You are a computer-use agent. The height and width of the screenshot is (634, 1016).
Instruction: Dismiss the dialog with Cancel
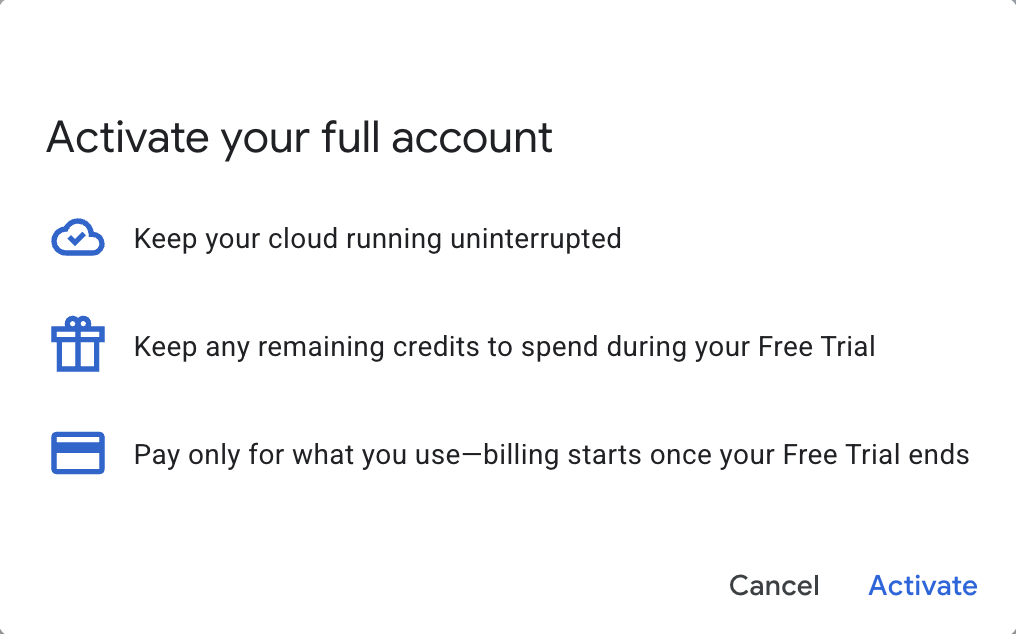pos(774,585)
